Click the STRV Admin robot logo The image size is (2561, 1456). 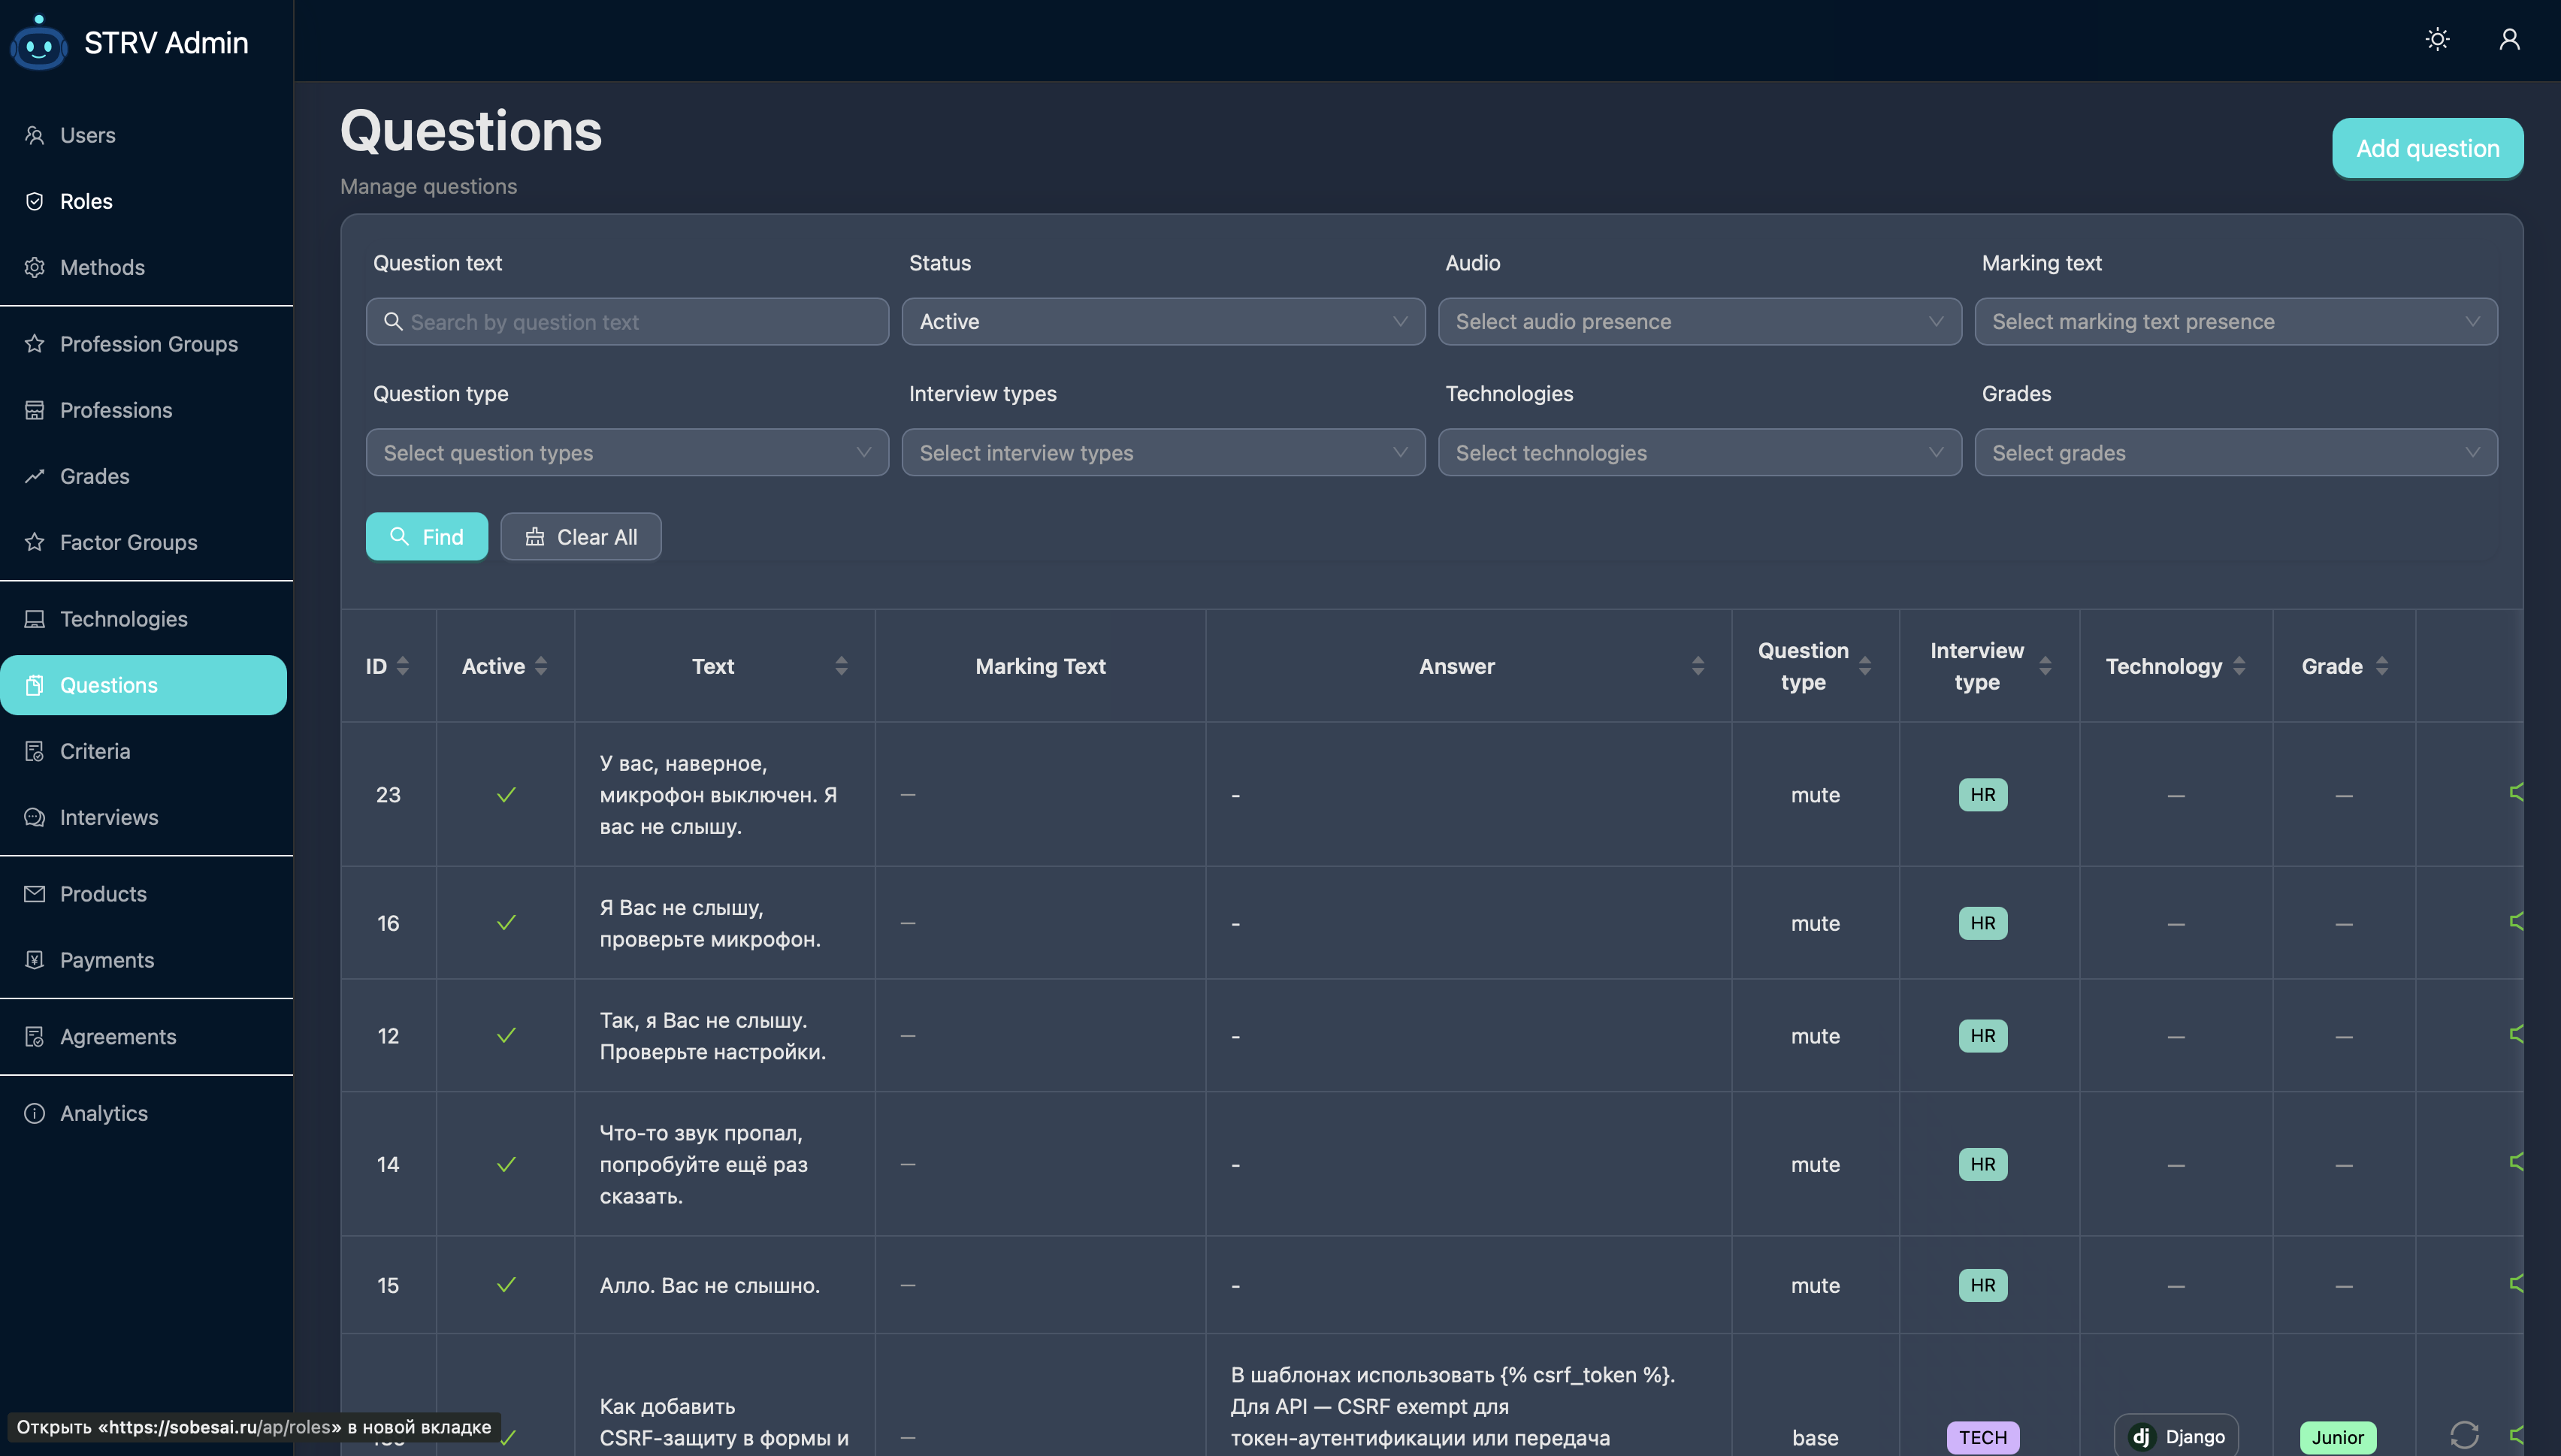[39, 43]
